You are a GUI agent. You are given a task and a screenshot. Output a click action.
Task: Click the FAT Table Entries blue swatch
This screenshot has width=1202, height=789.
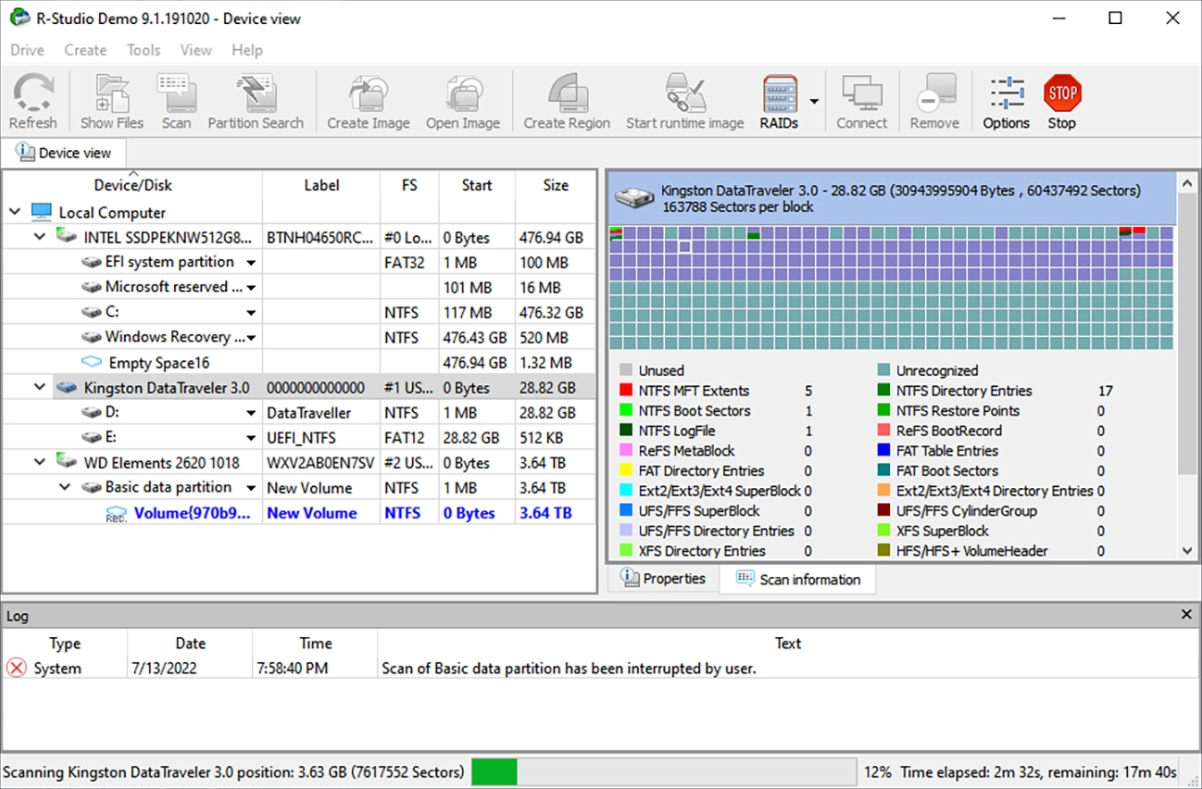tap(884, 450)
